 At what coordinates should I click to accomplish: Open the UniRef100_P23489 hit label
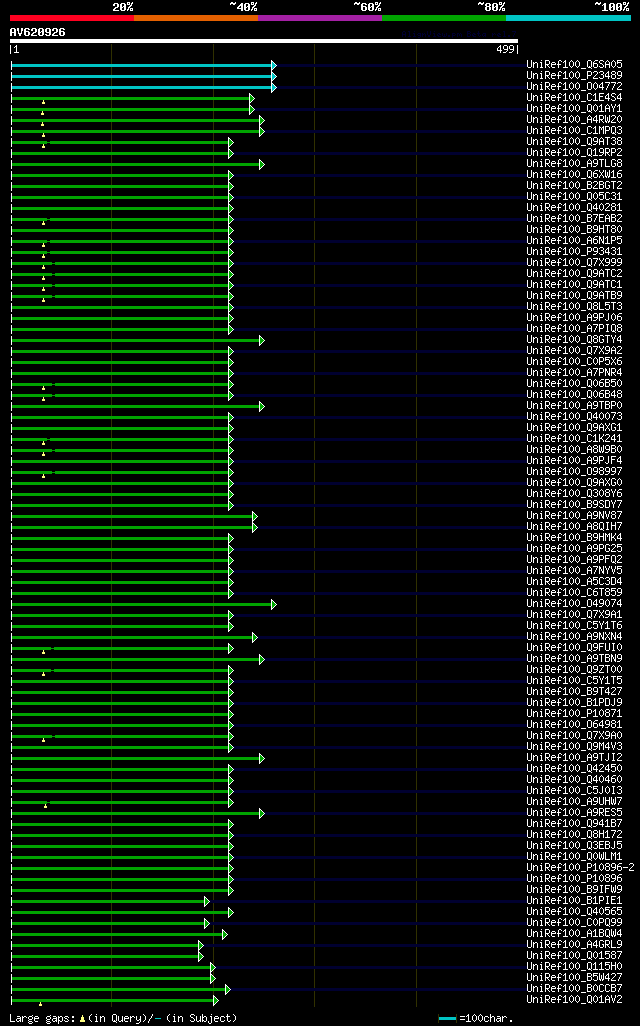(575, 75)
